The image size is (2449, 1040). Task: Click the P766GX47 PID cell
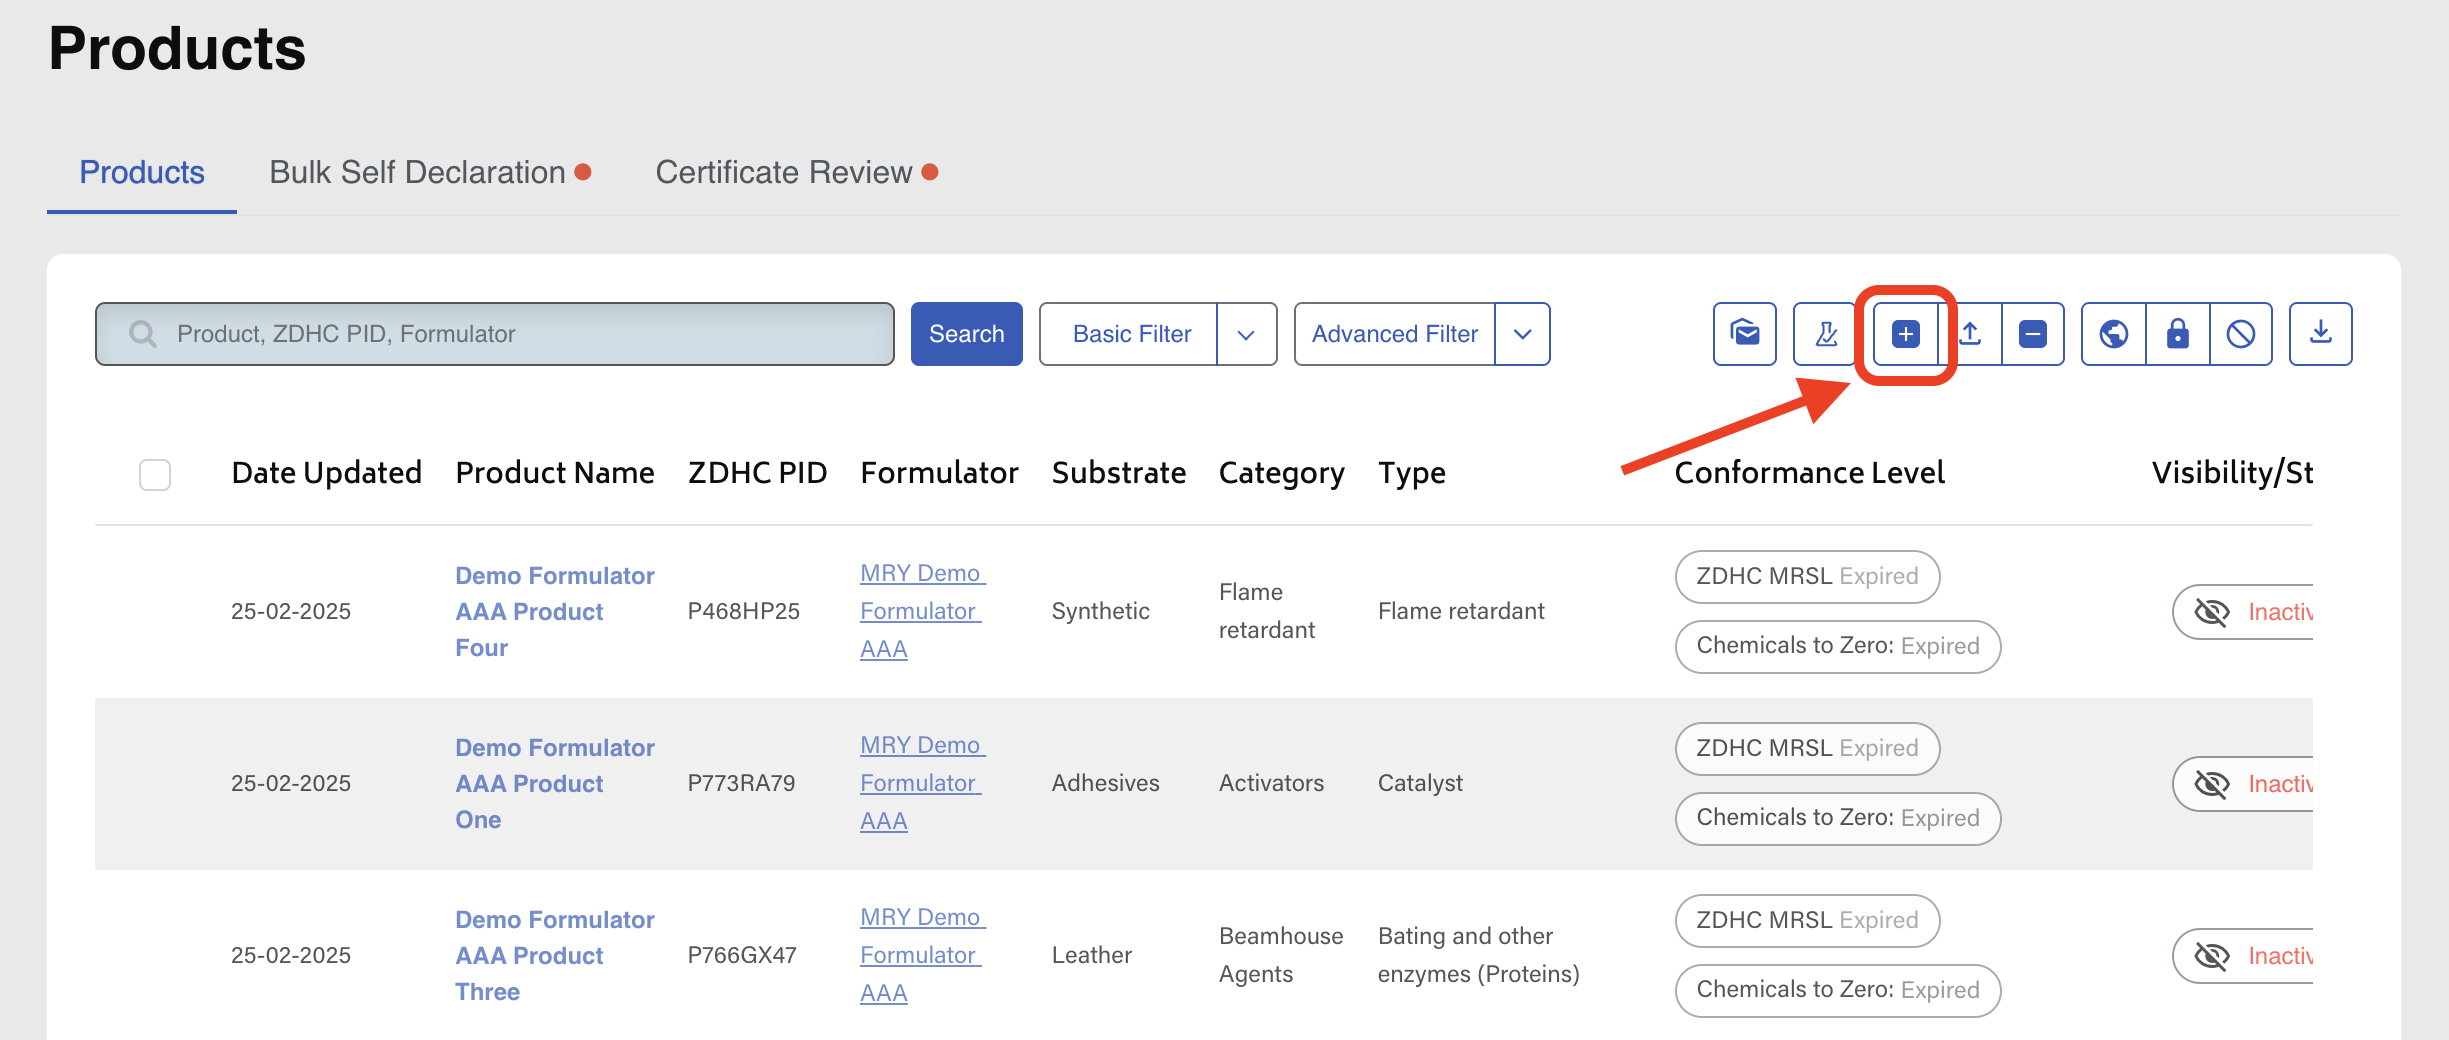742,956
